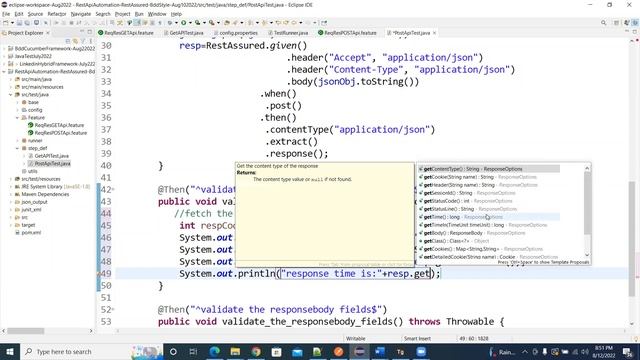The image size is (640, 360).
Task: Click Collapse All in Project Explorer
Action: coord(68,41)
